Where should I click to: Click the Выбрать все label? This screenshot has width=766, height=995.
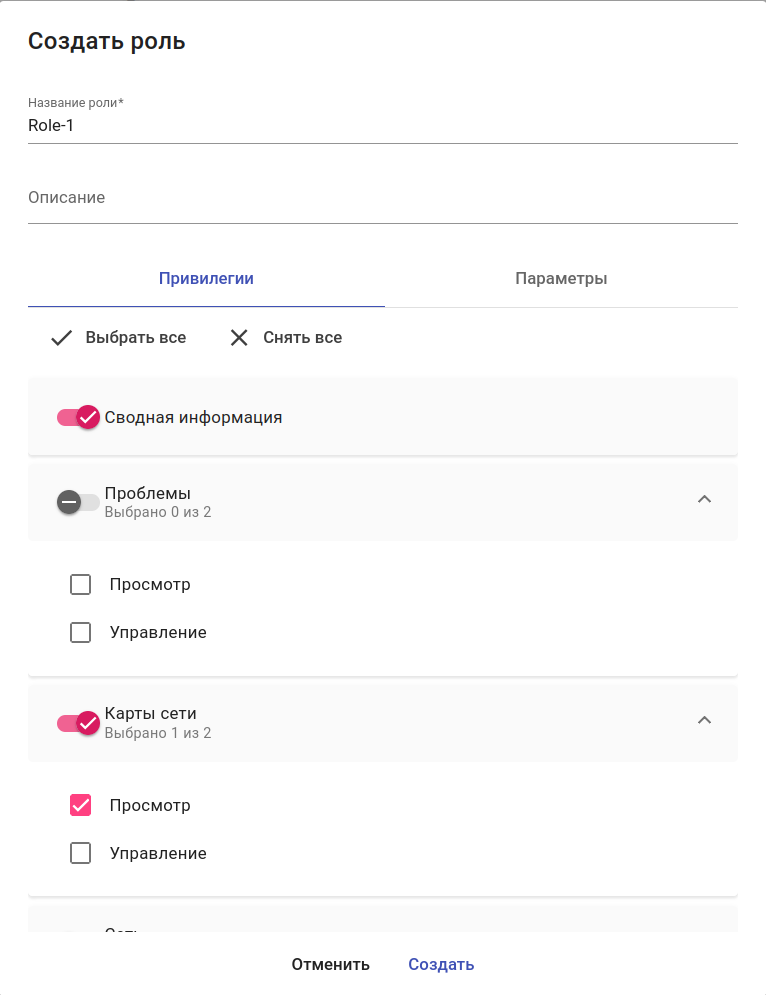(136, 338)
